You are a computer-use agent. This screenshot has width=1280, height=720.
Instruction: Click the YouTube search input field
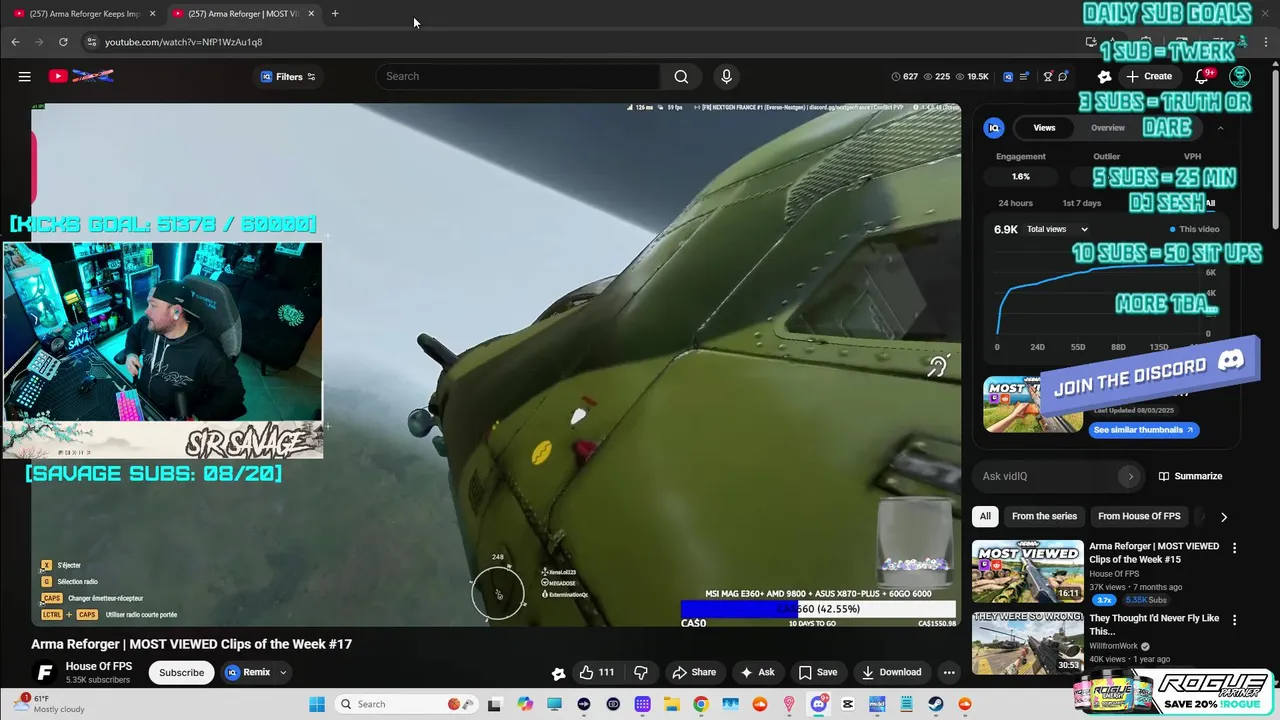(x=520, y=76)
